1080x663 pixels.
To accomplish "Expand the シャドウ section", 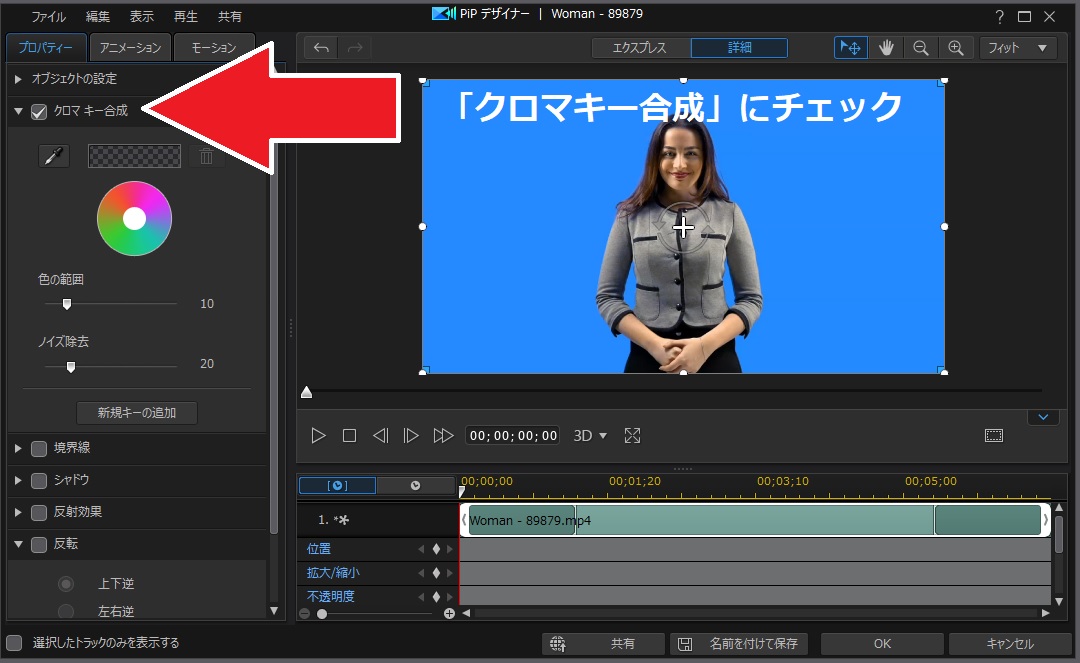I will click(x=18, y=480).
